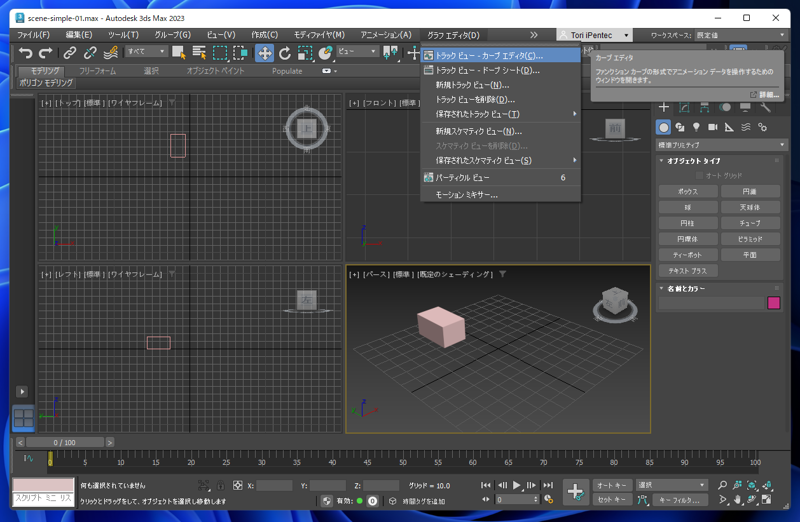Image resolution: width=800 pixels, height=522 pixels.
Task: Click the Select and Link chain icon
Action: (x=70, y=53)
